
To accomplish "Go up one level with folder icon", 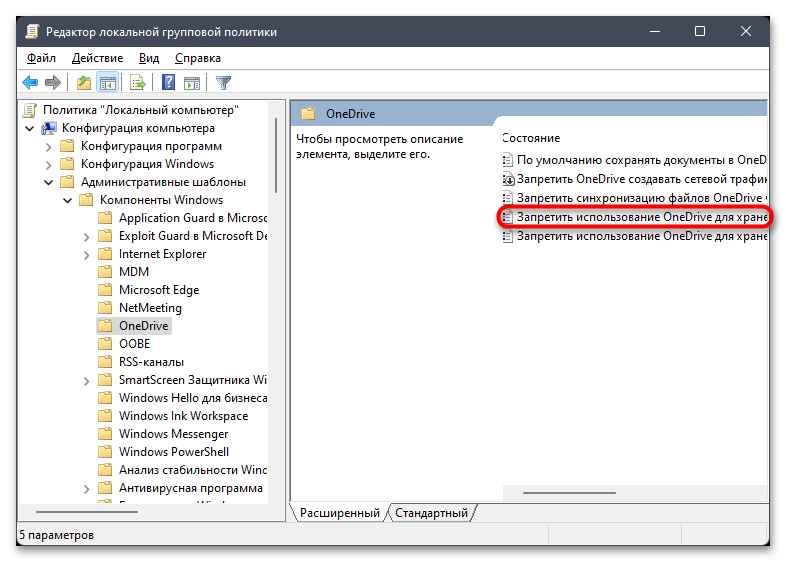I will [x=84, y=82].
